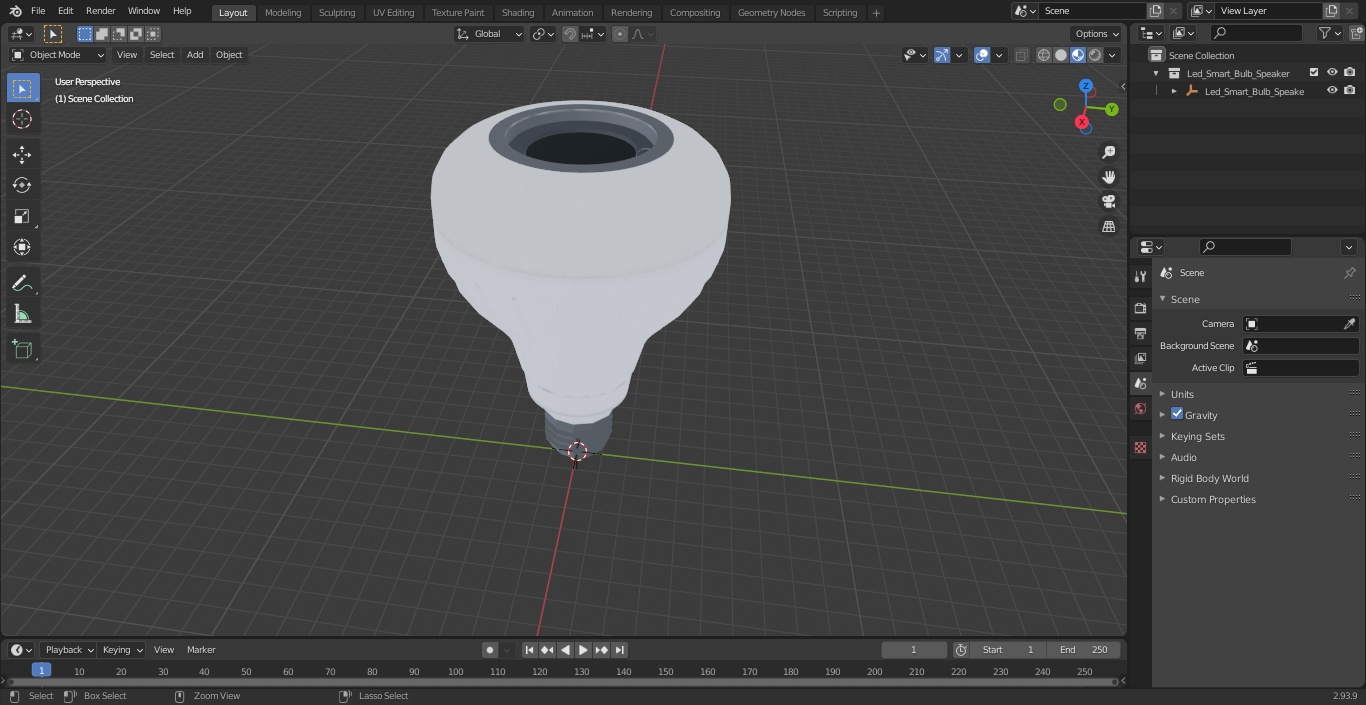Open the File menu
The image size is (1366, 705).
pyautogui.click(x=38, y=11)
